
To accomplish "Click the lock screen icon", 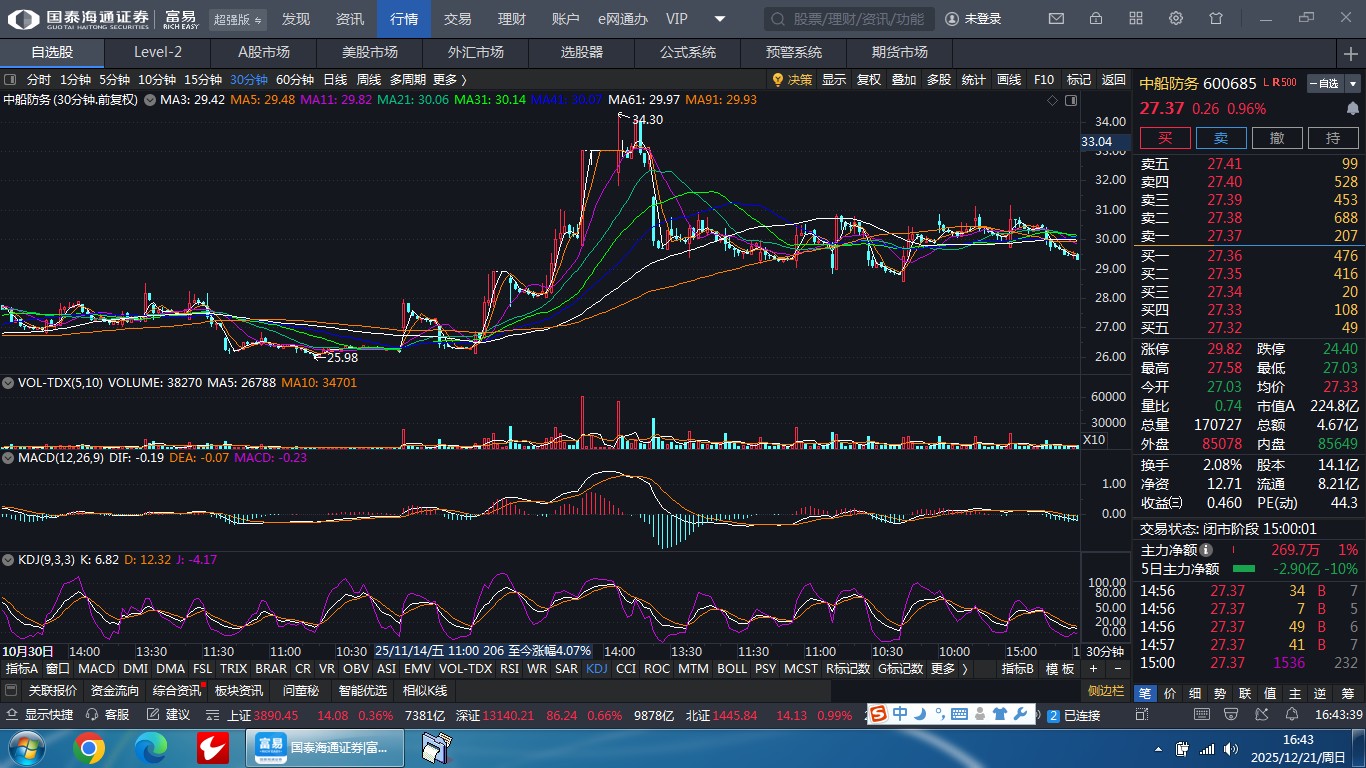I will (1096, 19).
